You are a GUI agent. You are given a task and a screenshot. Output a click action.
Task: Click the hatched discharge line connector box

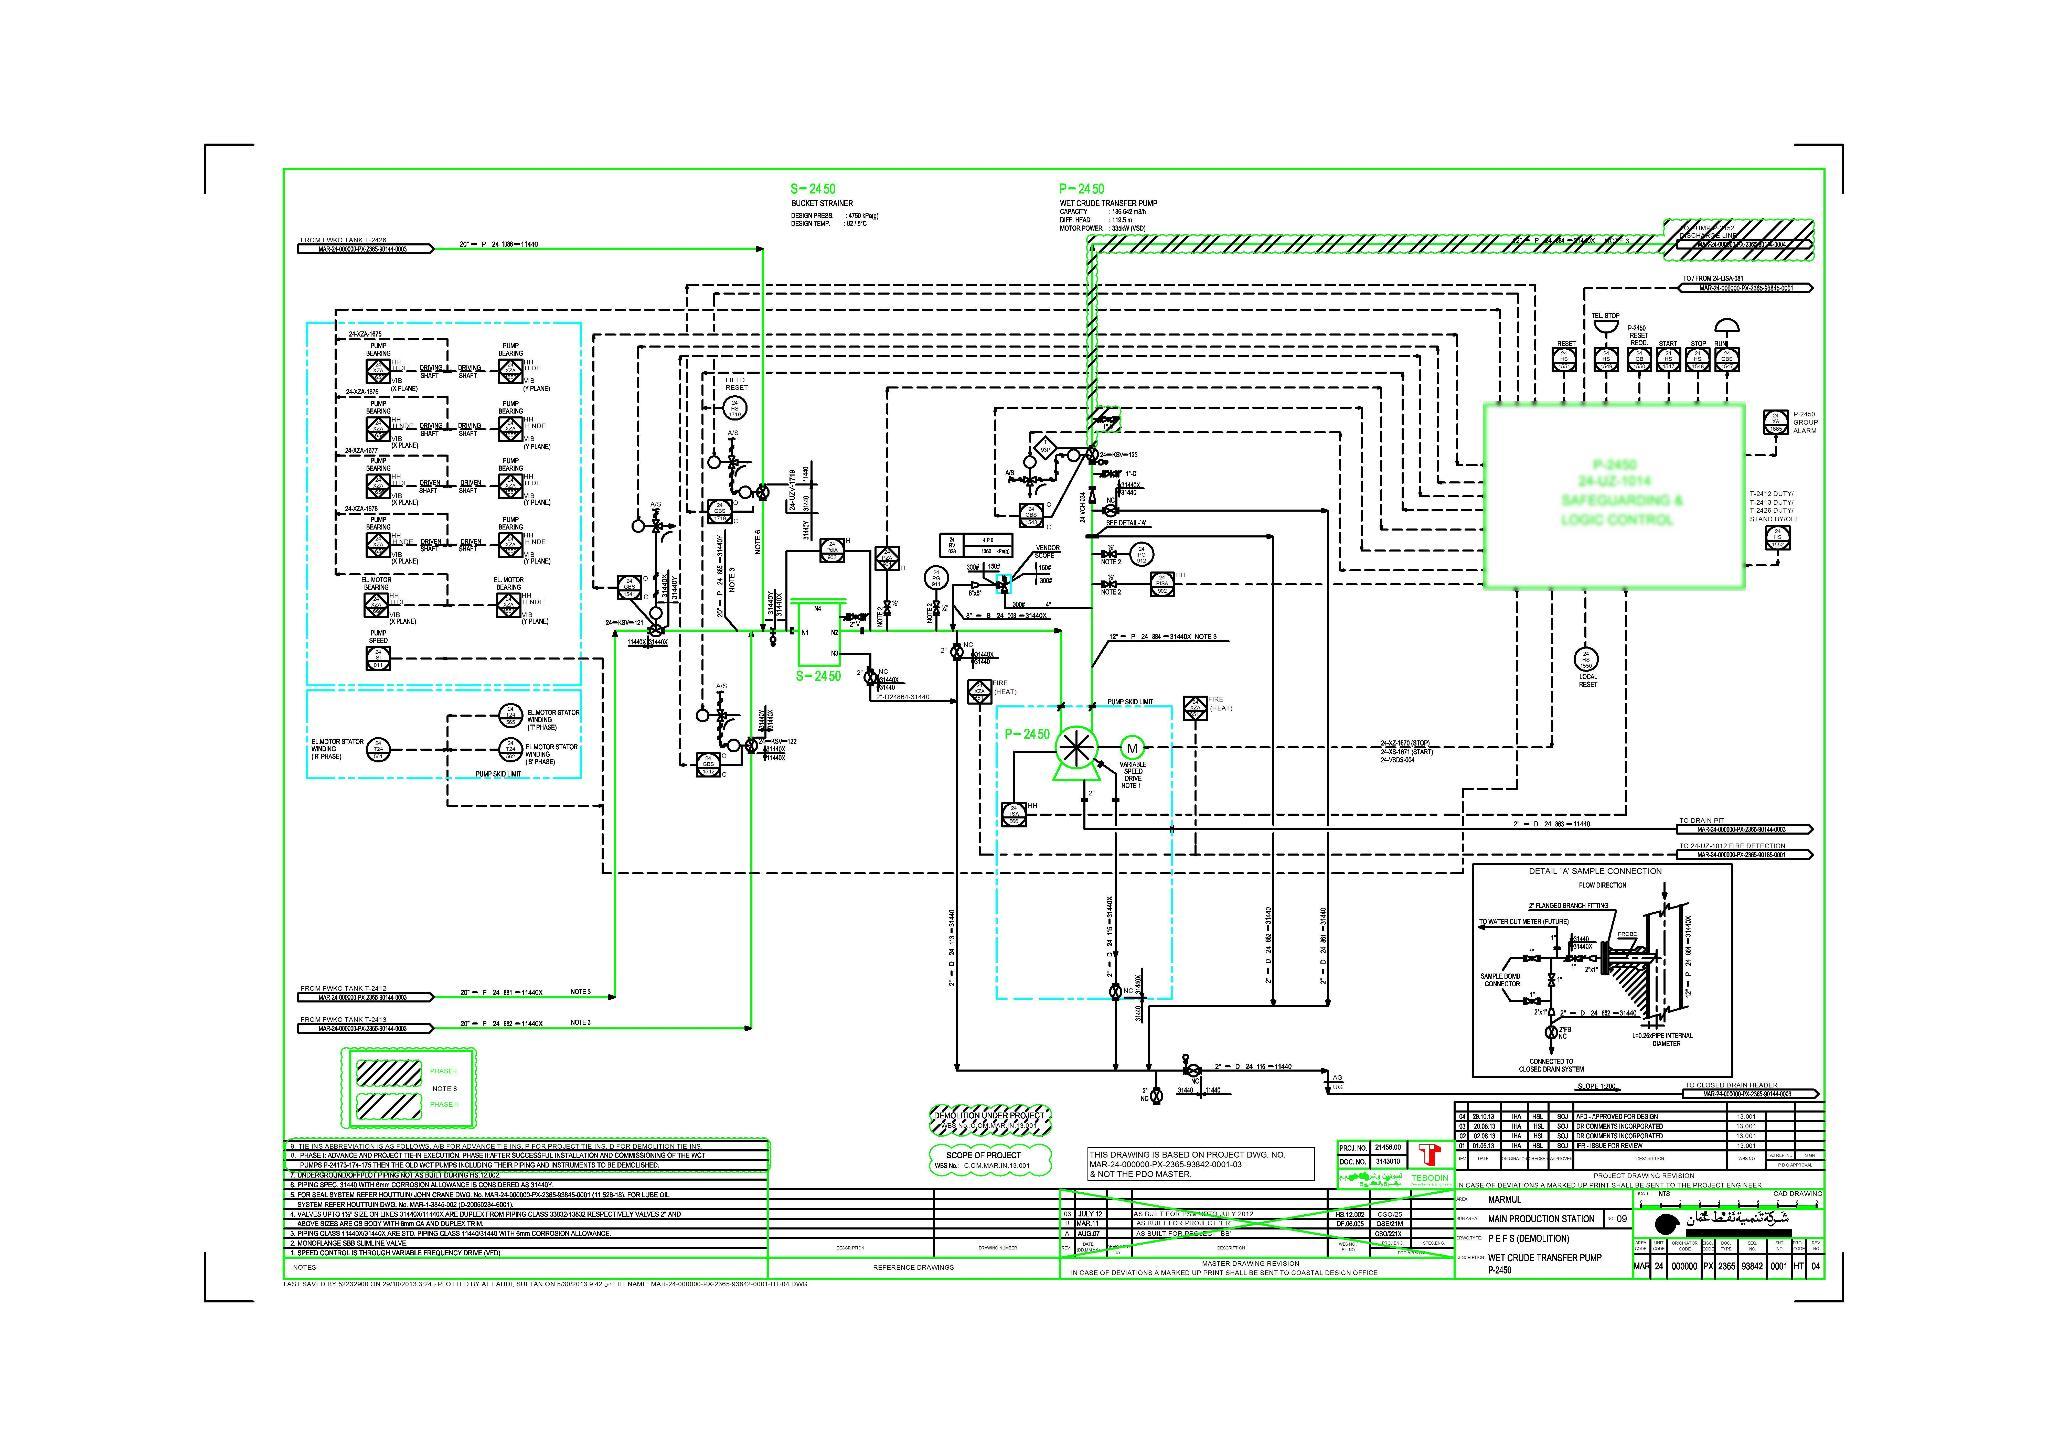click(x=1739, y=240)
